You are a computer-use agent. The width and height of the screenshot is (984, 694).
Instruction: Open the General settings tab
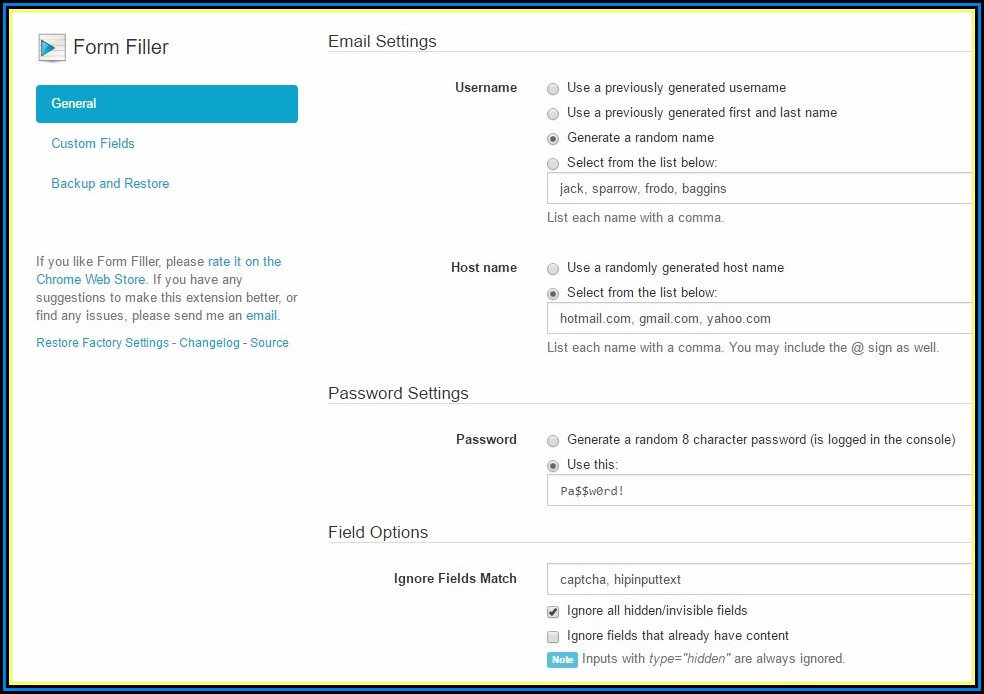point(167,104)
